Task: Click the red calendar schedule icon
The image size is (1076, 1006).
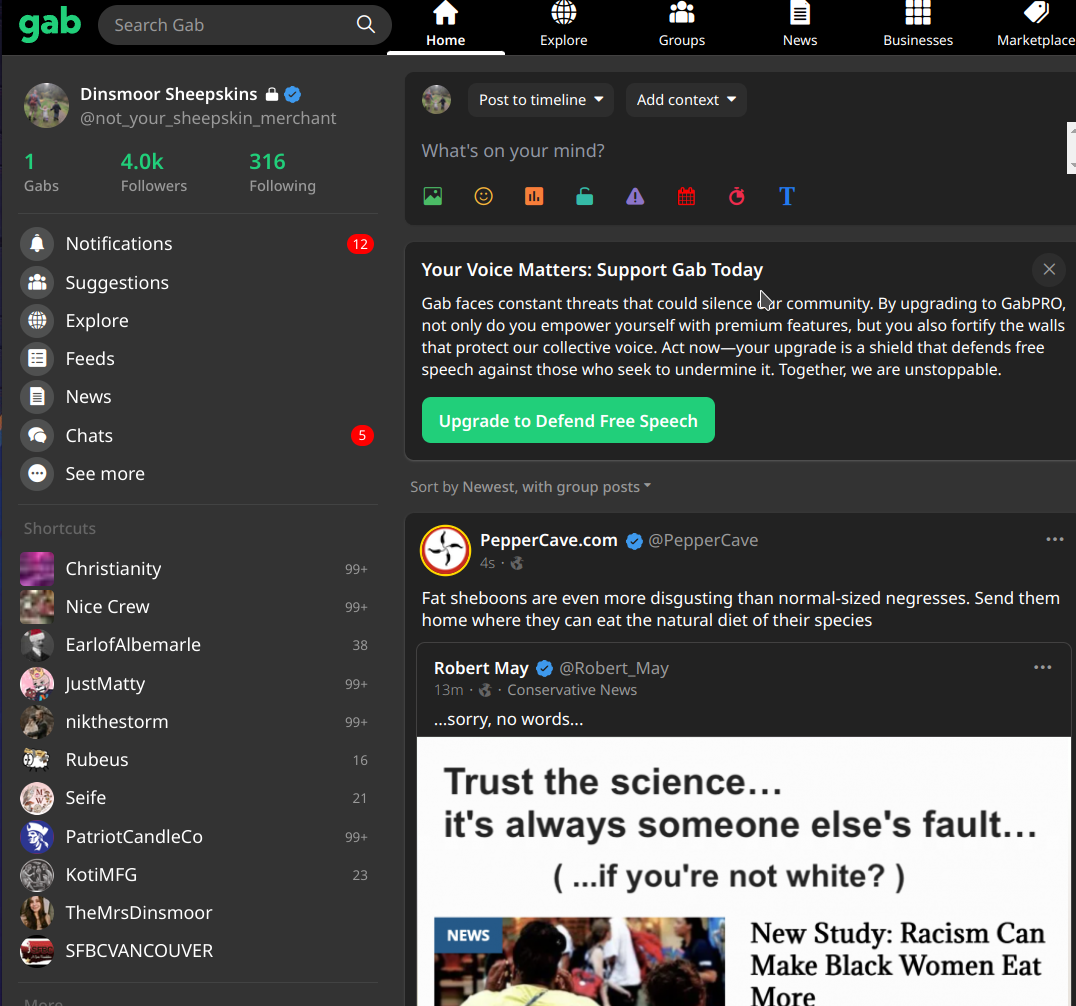Action: pos(686,196)
